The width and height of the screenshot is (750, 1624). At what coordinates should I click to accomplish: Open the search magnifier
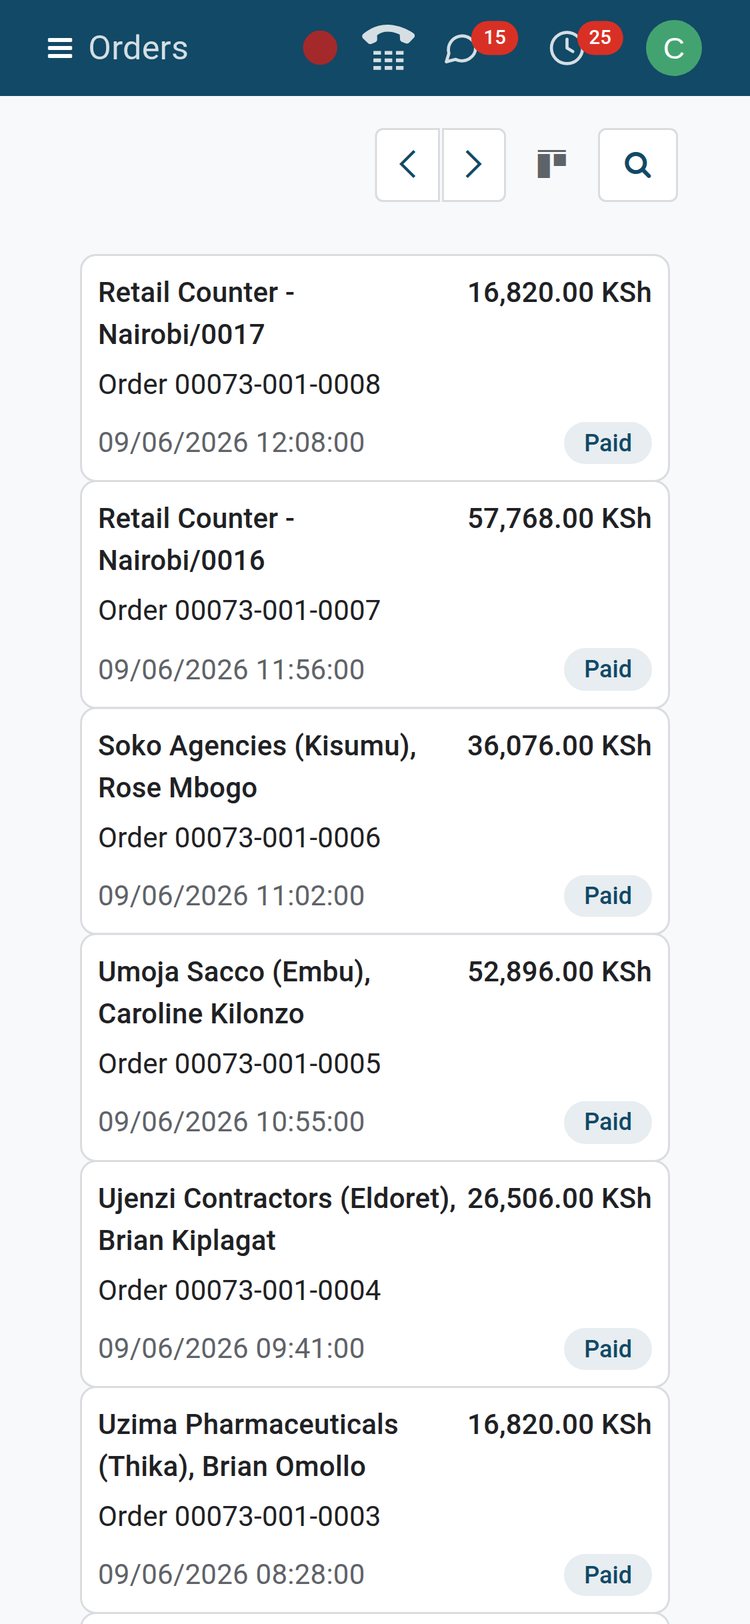638,165
